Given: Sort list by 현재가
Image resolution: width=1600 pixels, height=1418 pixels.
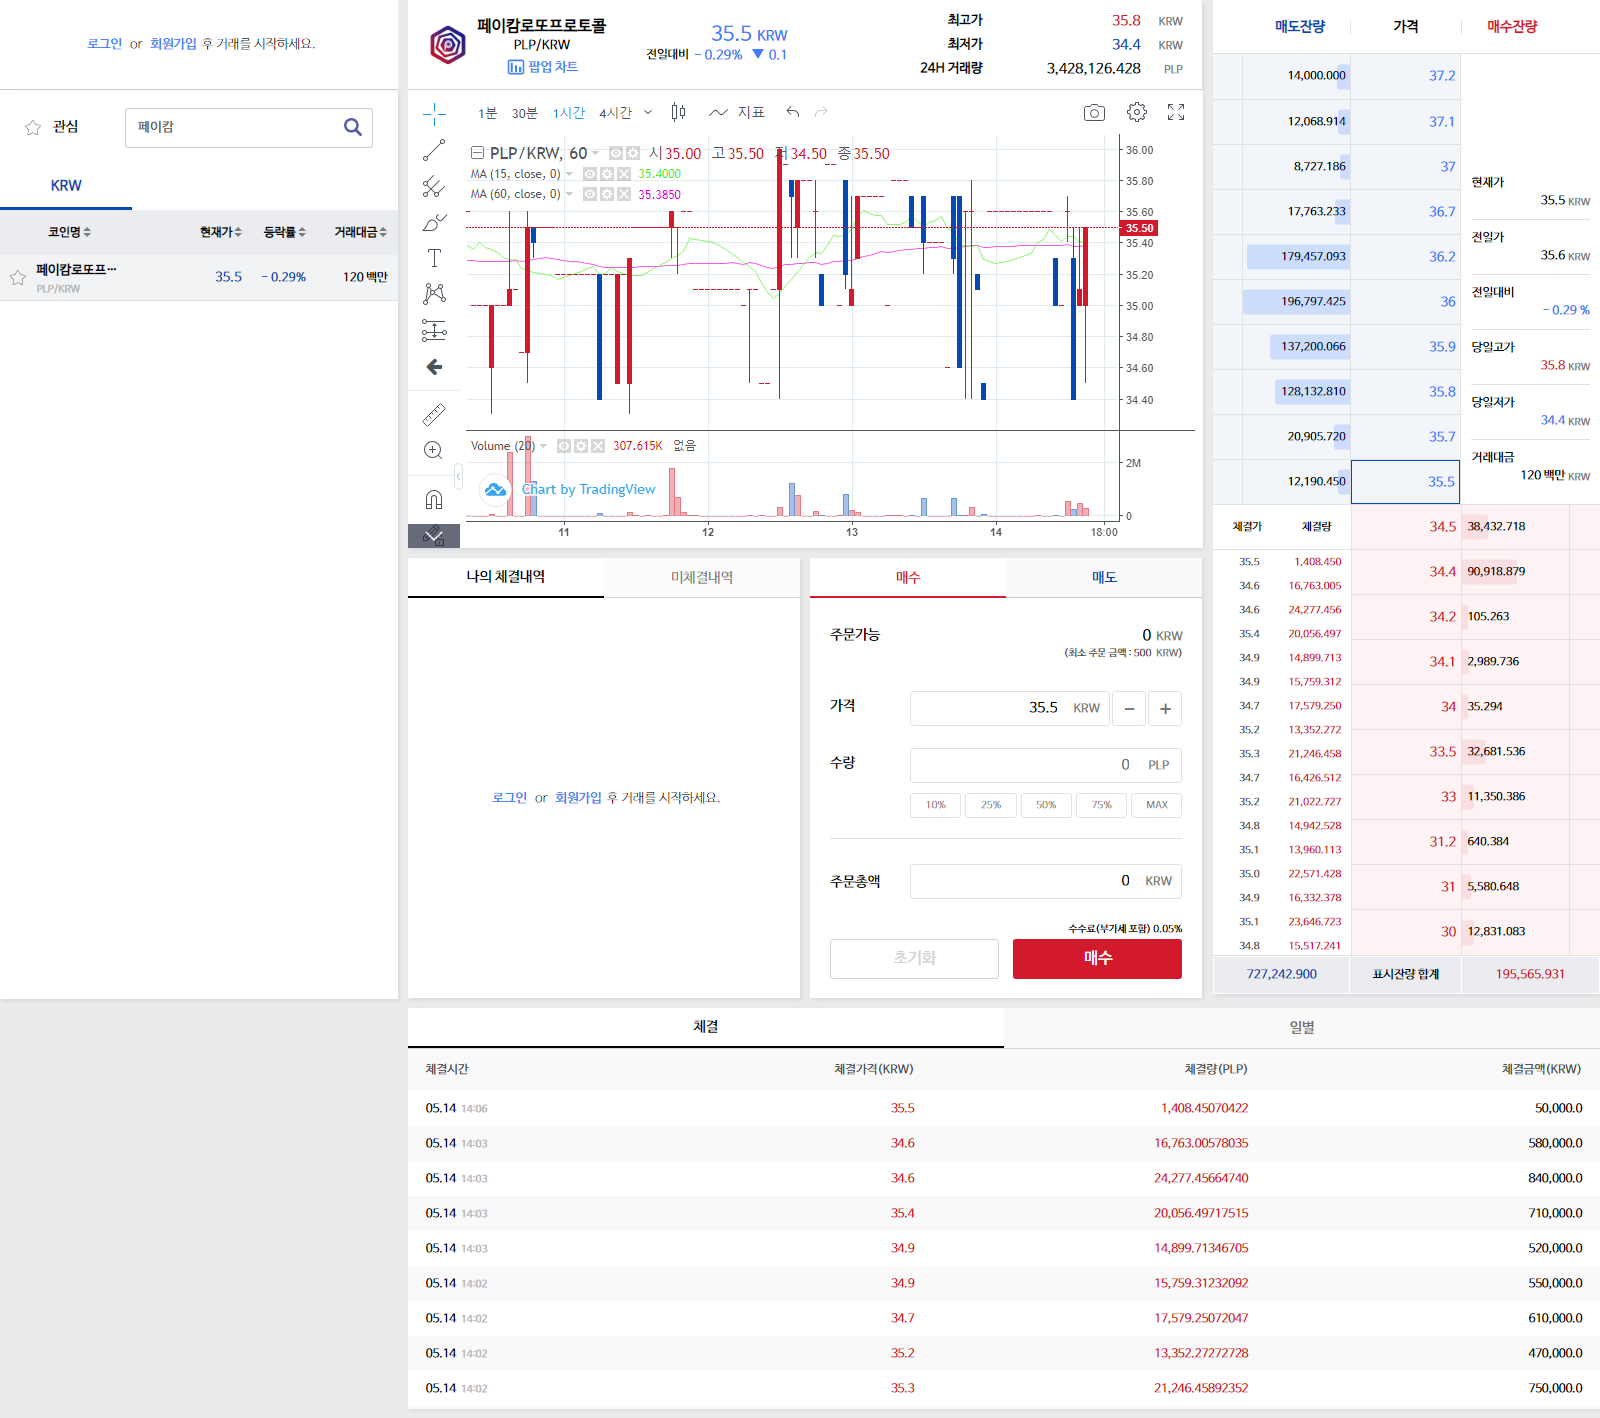Looking at the screenshot, I should pos(221,232).
